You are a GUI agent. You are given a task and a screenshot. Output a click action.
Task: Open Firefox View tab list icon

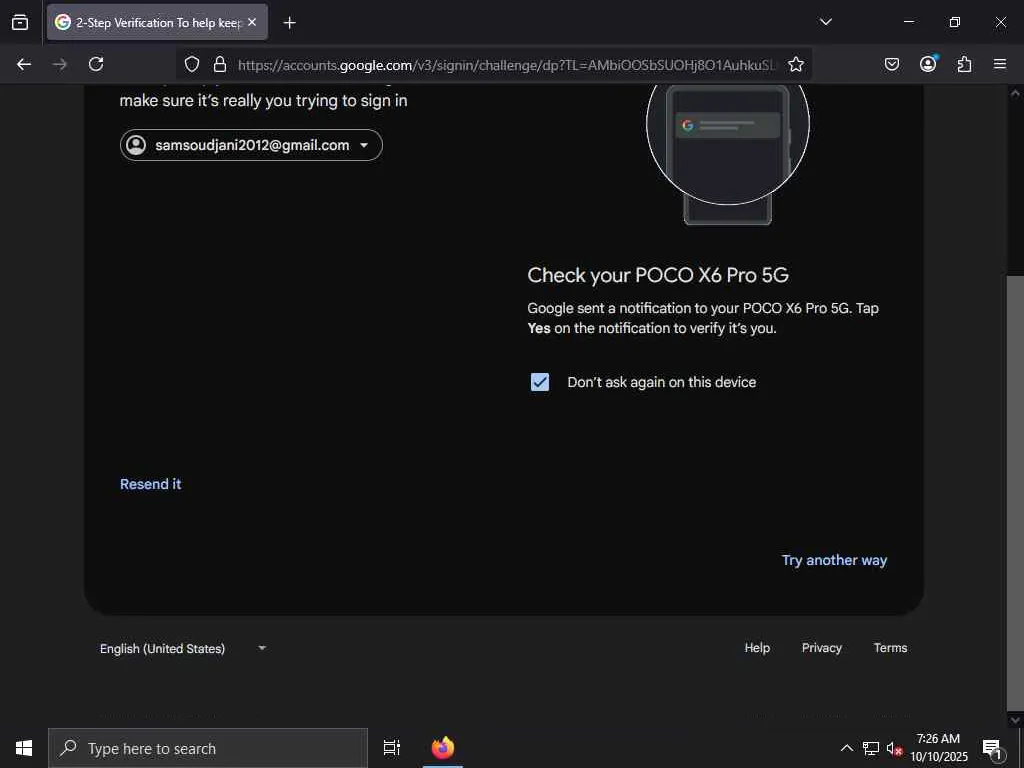20,22
